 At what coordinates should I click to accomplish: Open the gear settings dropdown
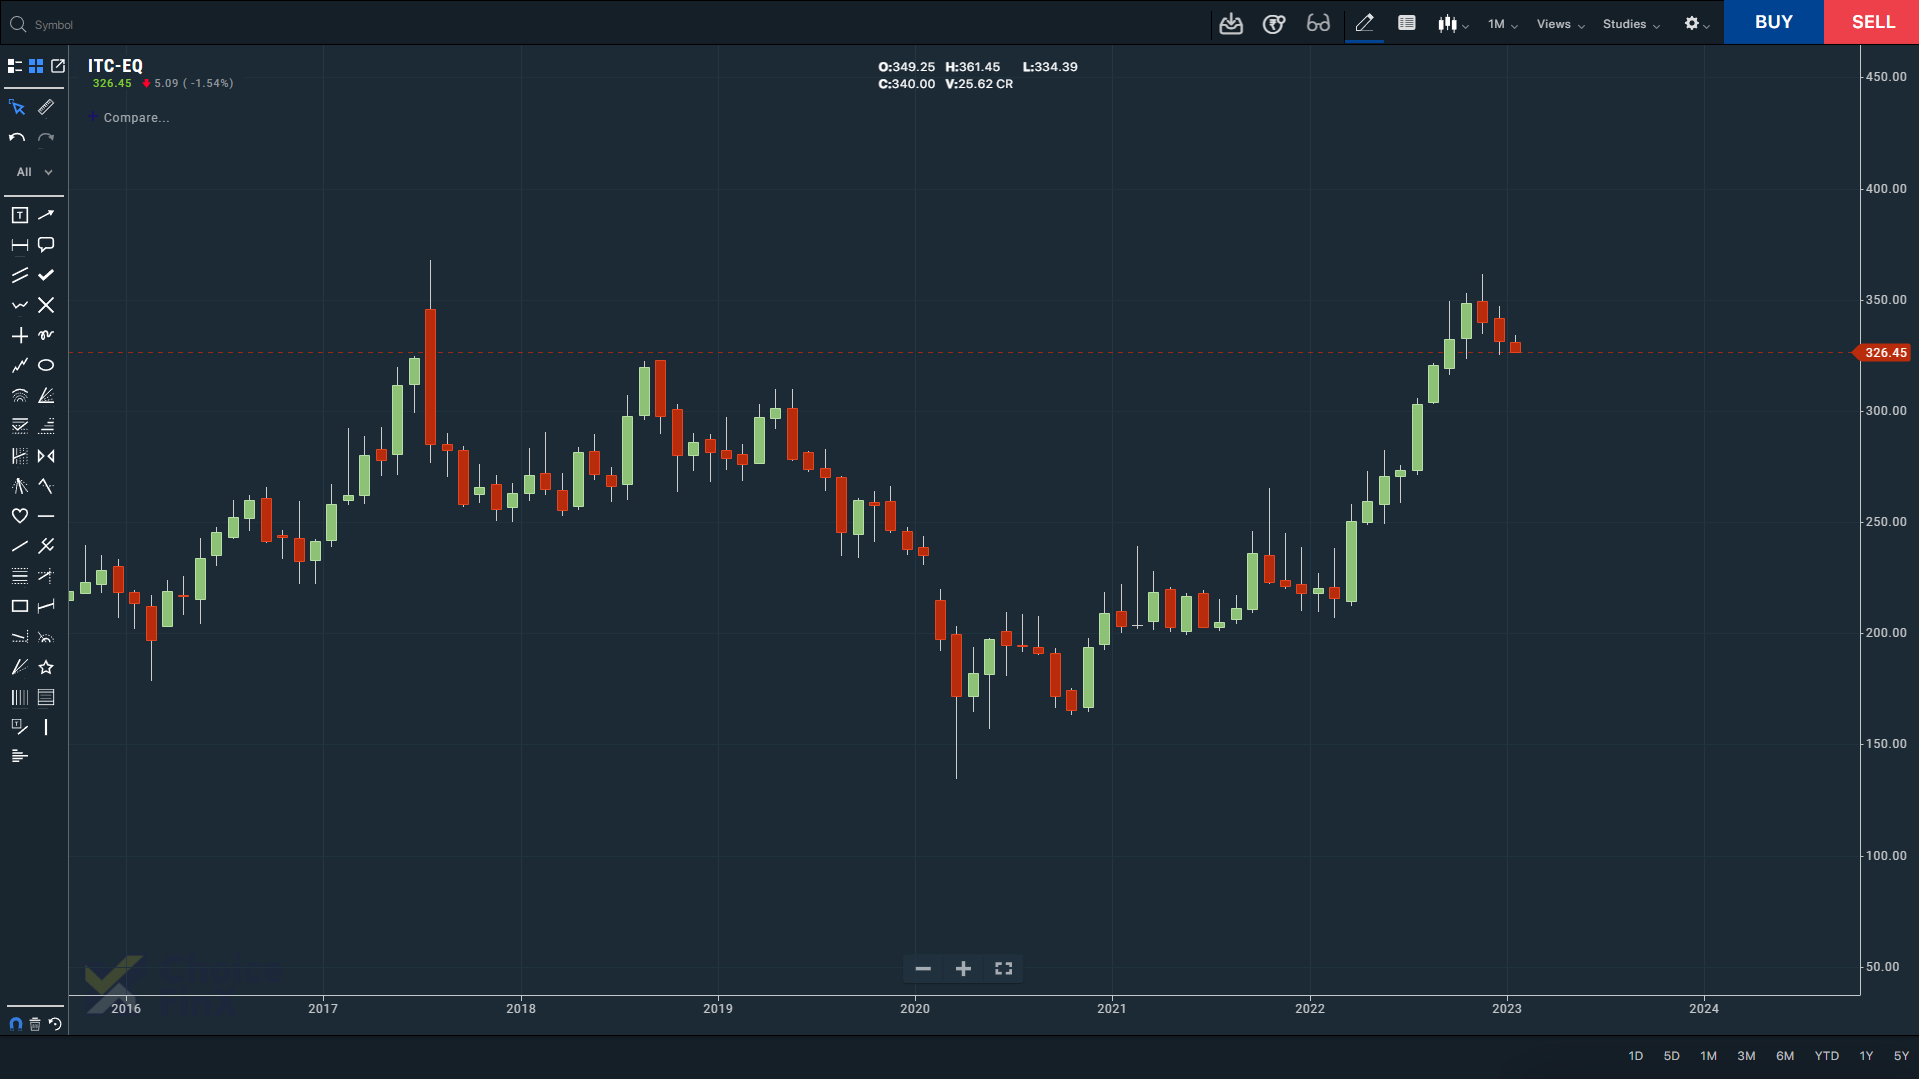point(1696,24)
